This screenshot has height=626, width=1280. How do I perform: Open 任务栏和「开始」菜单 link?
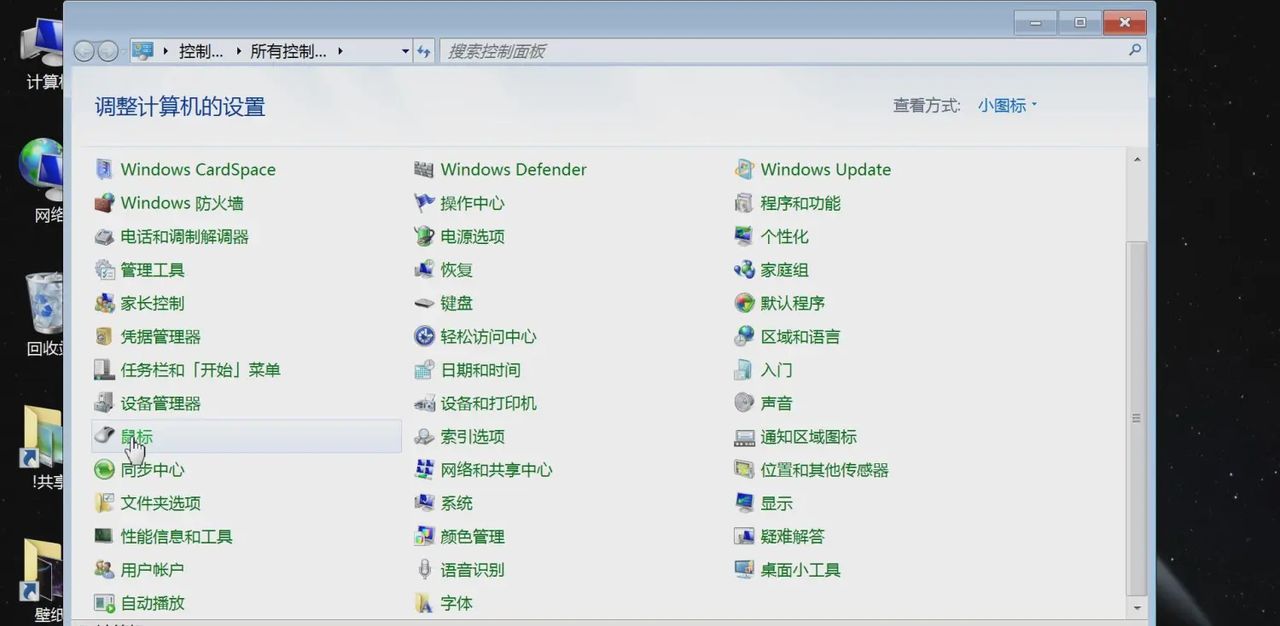(200, 370)
